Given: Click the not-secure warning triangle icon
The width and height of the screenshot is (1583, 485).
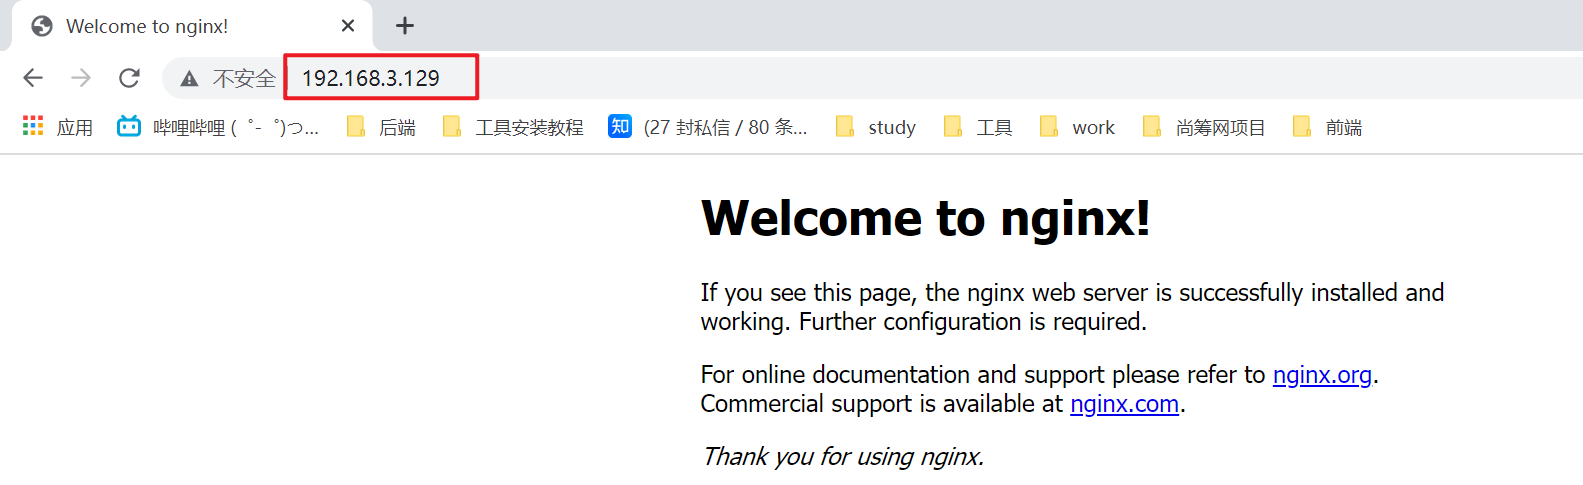Looking at the screenshot, I should tap(189, 79).
